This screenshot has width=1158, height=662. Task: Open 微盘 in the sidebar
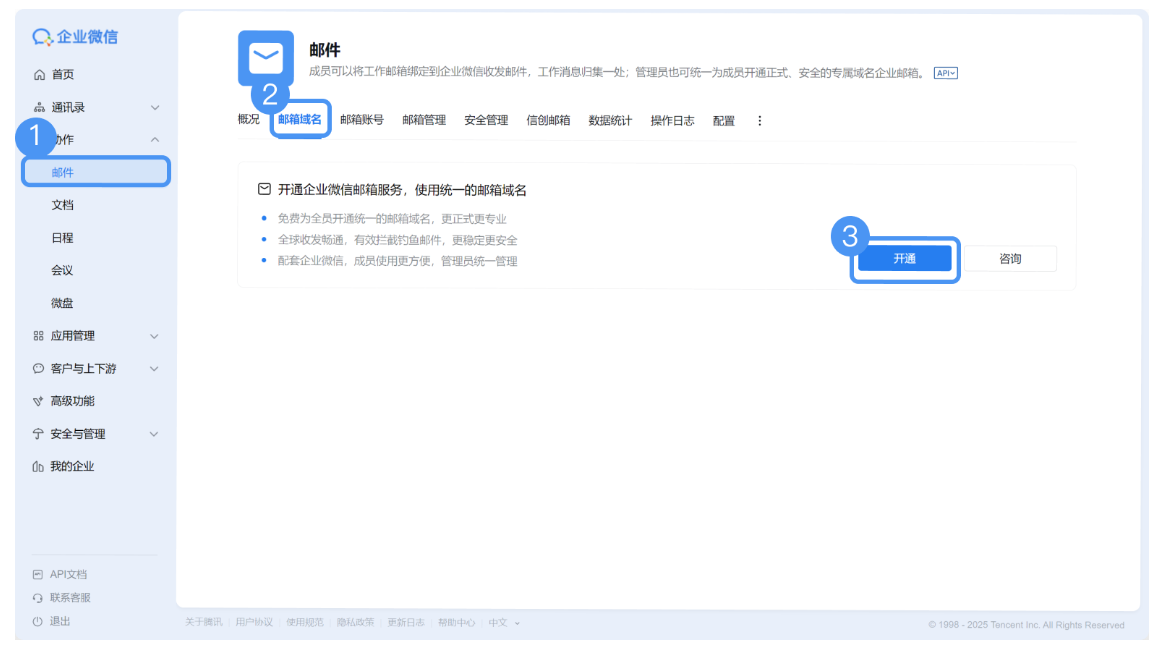[x=60, y=302]
